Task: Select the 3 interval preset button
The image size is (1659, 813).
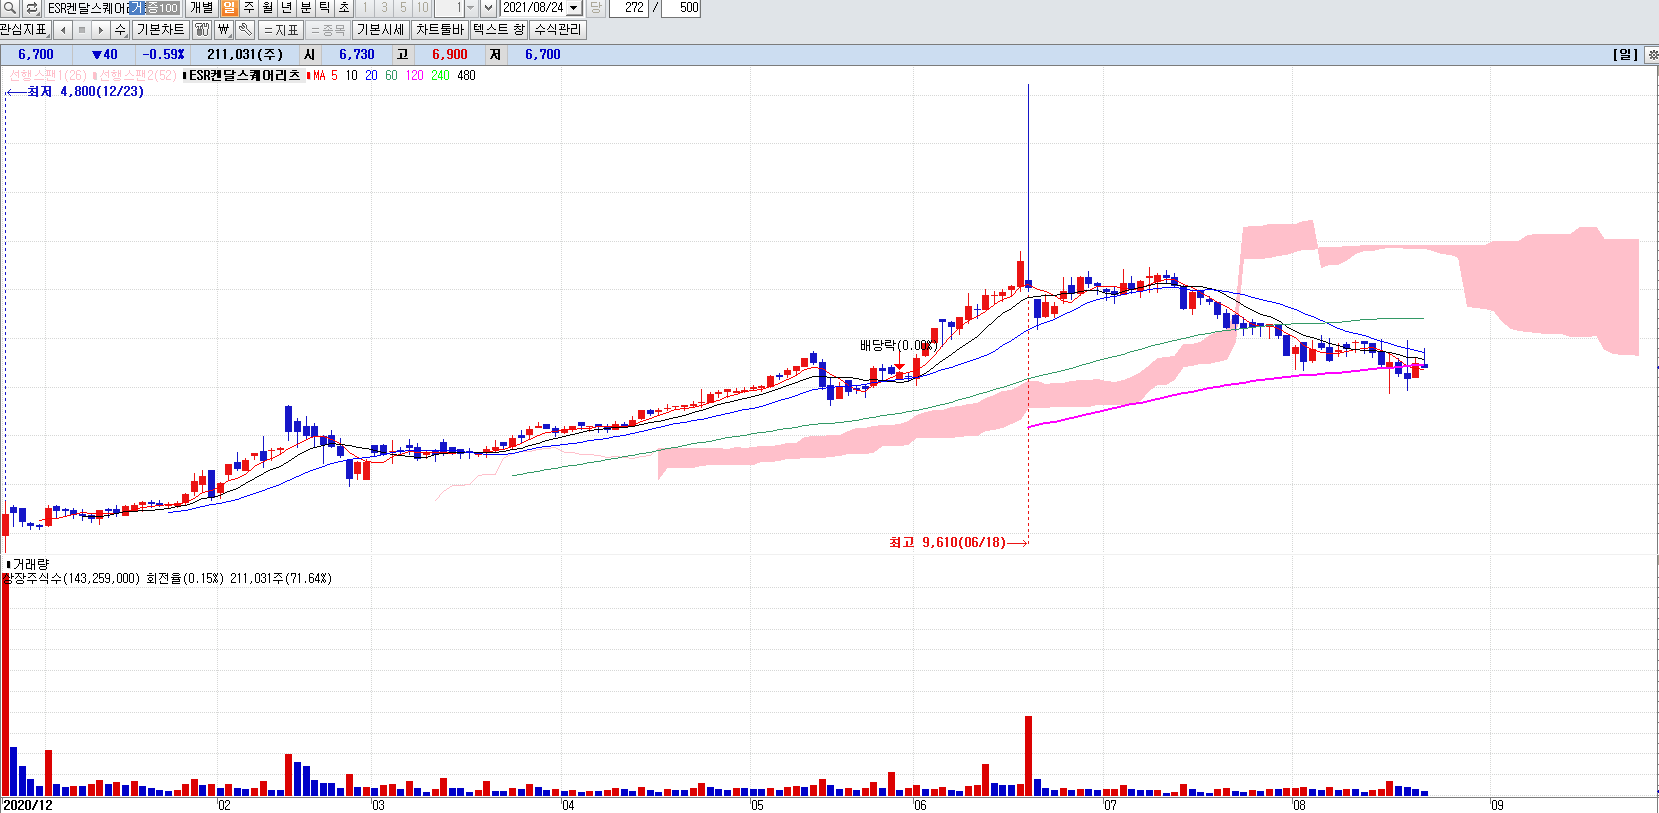Action: click(384, 8)
